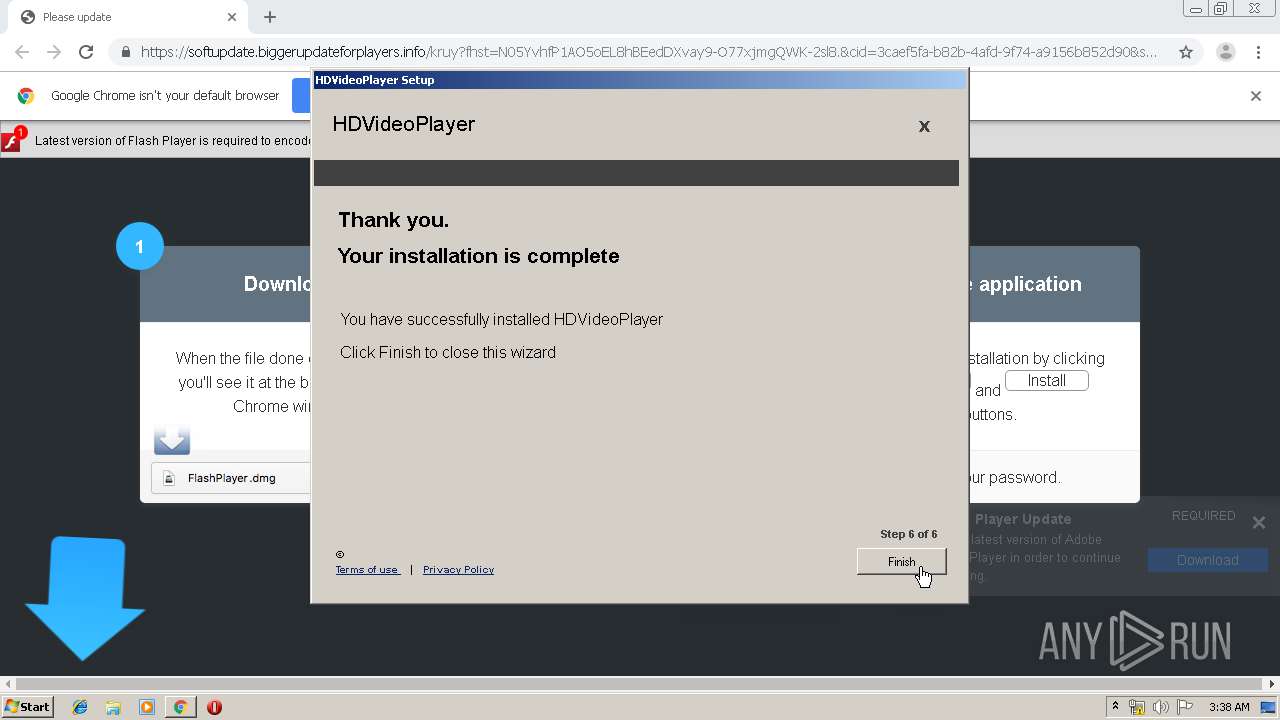1280x720 pixels.
Task: Open the Terms of use link
Action: 367,570
